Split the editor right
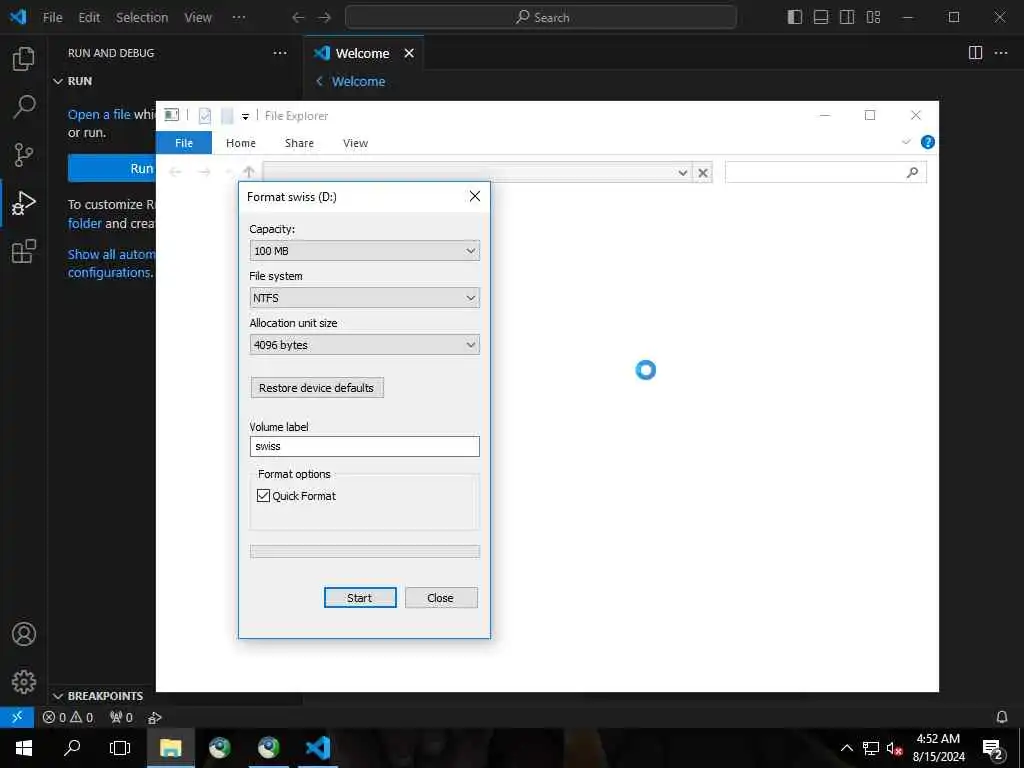 [x=975, y=53]
